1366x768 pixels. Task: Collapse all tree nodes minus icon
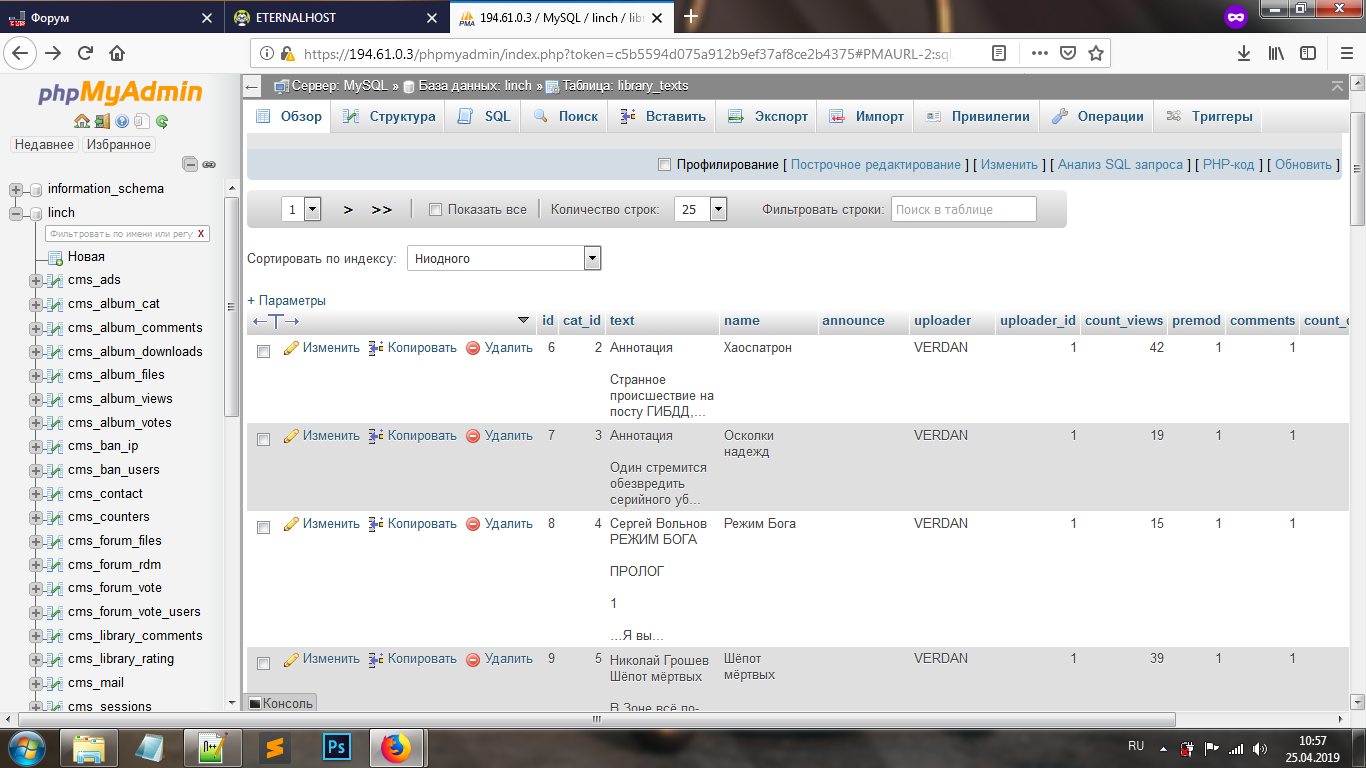point(190,164)
